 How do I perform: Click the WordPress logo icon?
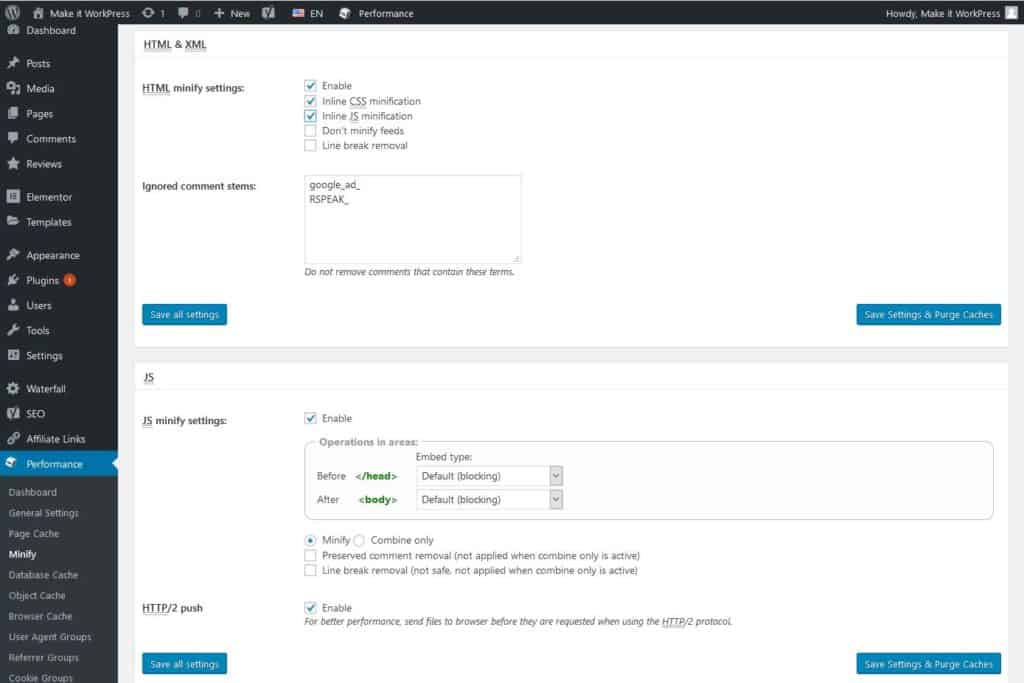point(12,12)
